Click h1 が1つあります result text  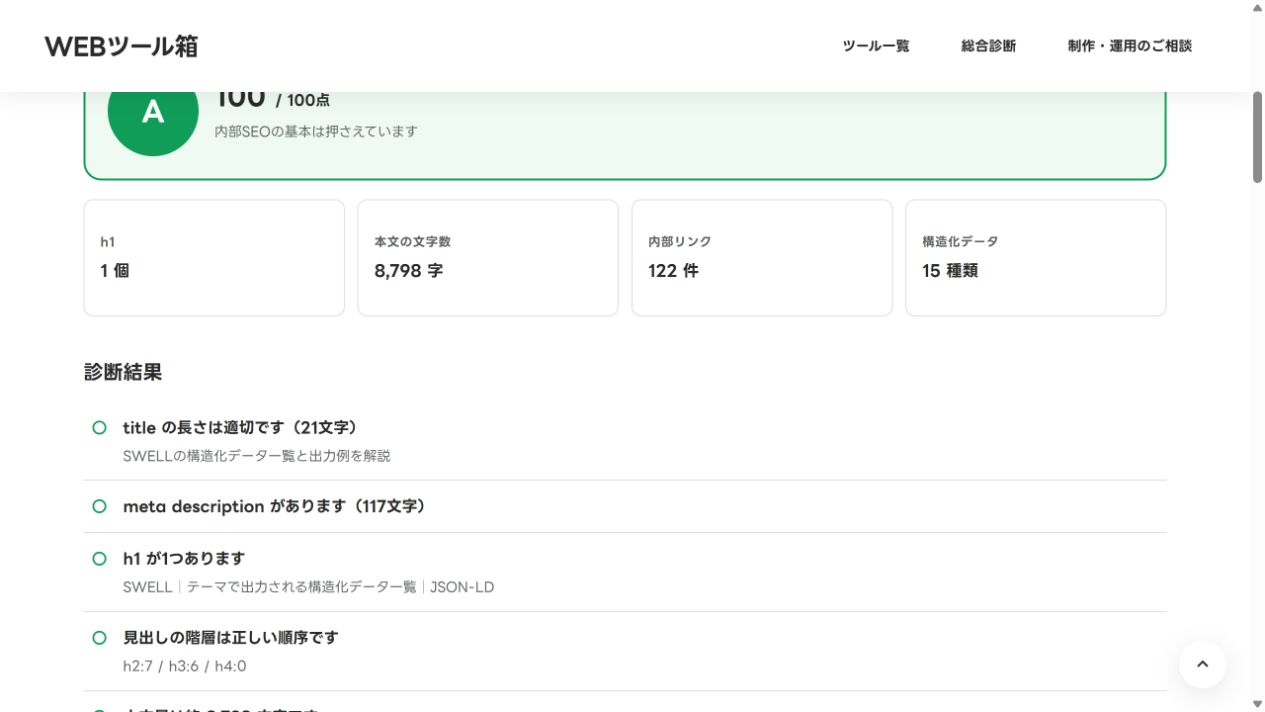[x=184, y=559]
